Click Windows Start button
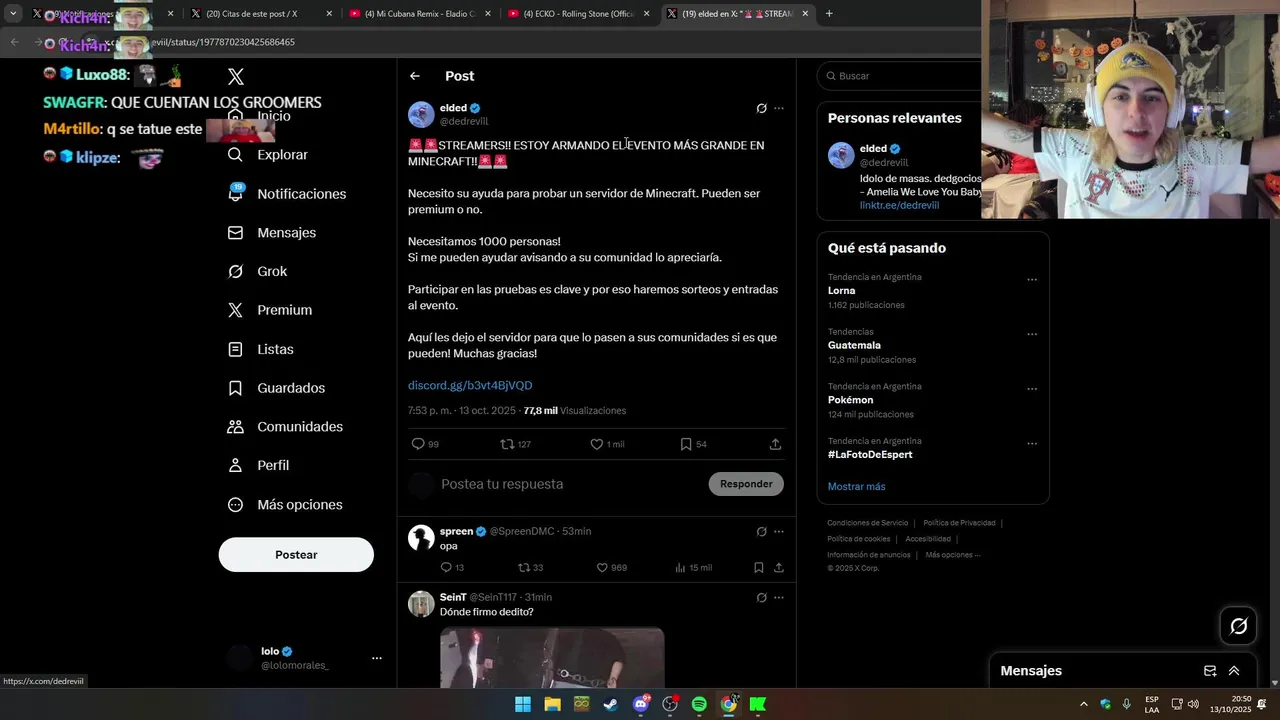Screen dimensions: 1280x720 (x=523, y=705)
